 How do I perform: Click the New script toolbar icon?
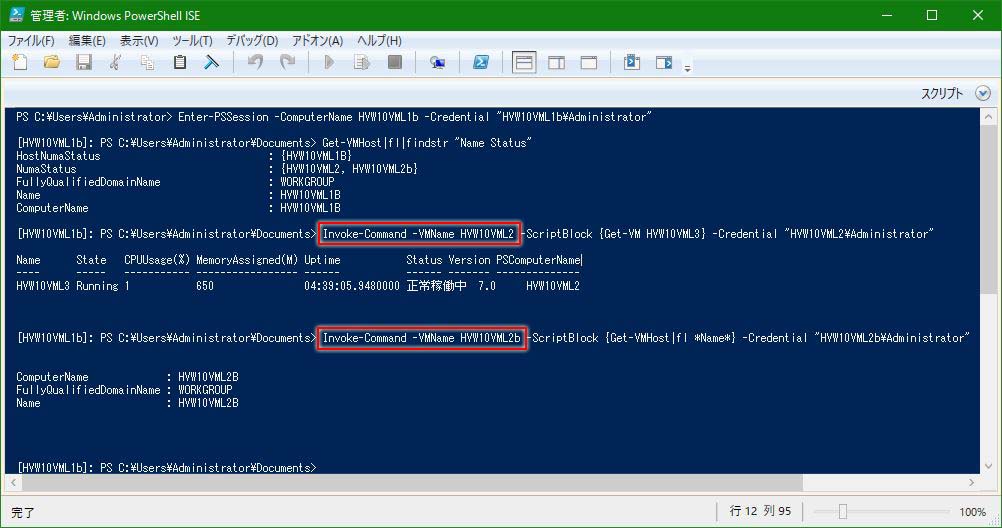20,63
